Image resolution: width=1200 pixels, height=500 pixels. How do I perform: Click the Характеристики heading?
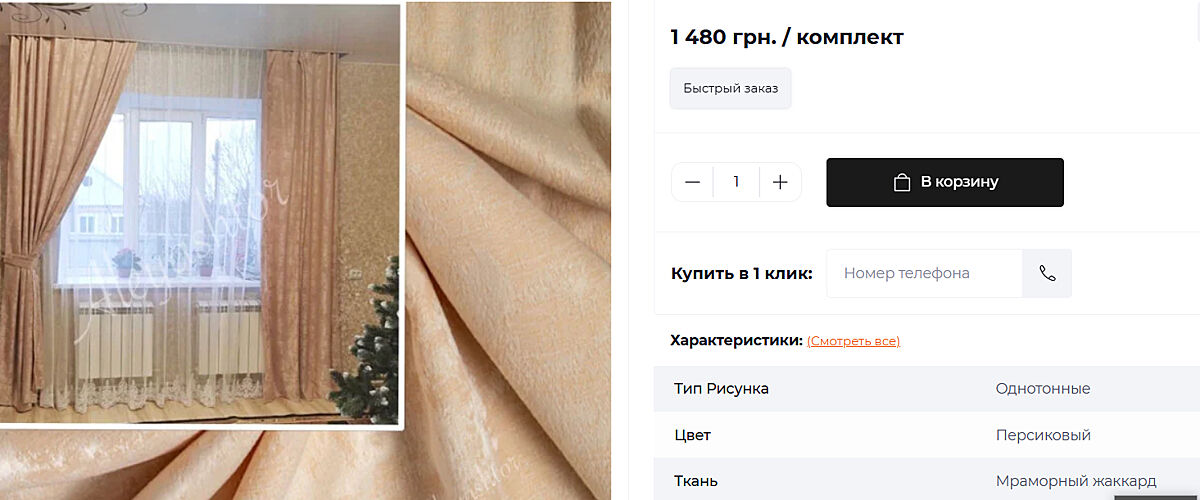tap(736, 341)
